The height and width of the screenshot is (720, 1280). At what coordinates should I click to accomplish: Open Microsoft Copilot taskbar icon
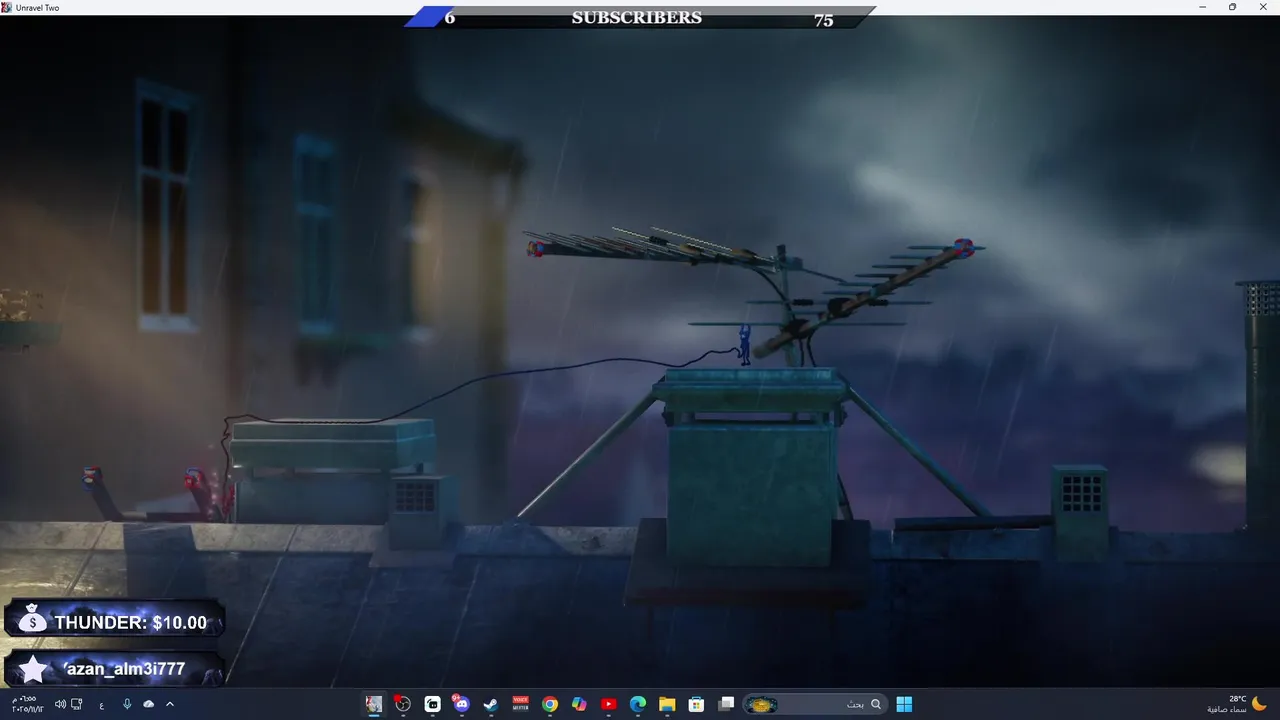579,704
